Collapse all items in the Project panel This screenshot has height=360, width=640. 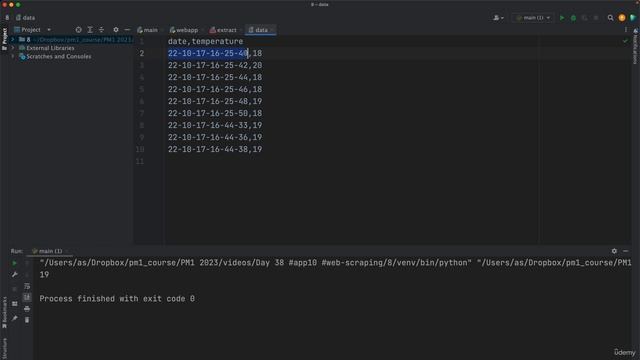click(101, 30)
